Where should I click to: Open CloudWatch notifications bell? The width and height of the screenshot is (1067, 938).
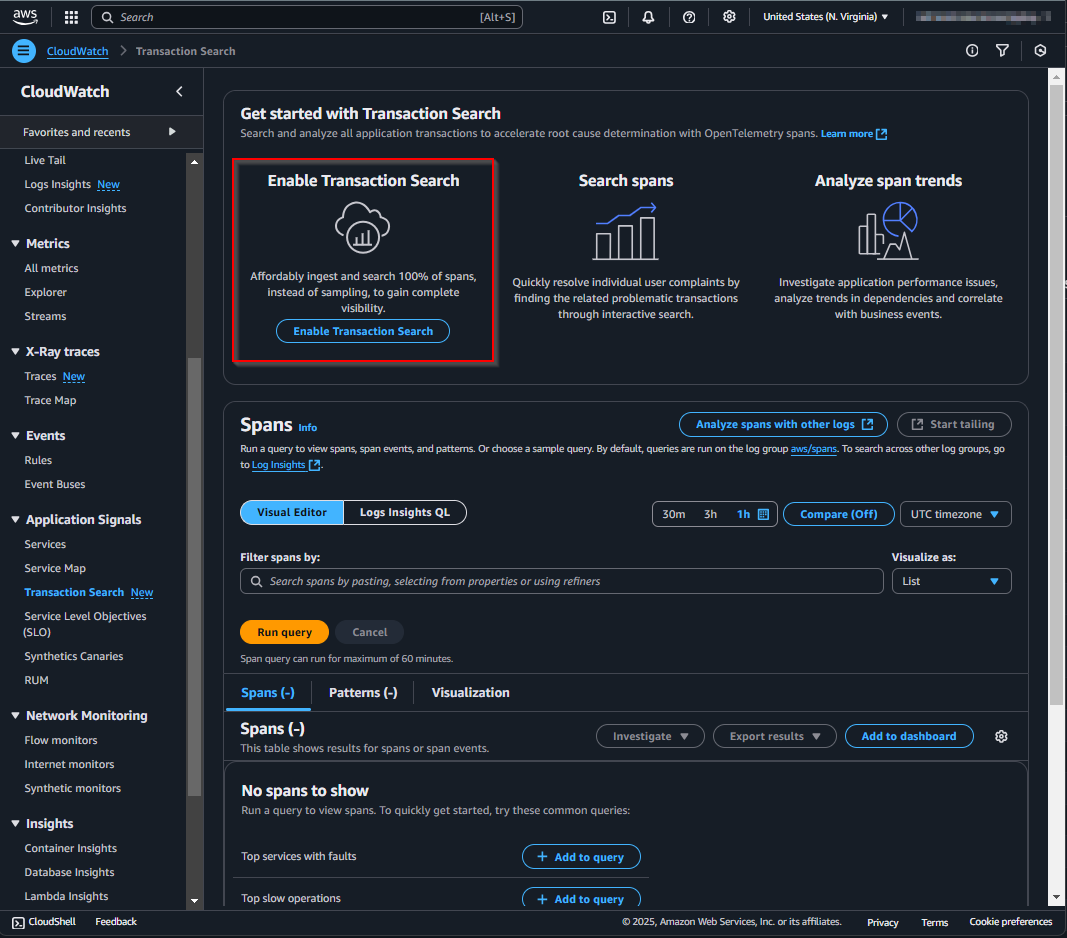[648, 16]
